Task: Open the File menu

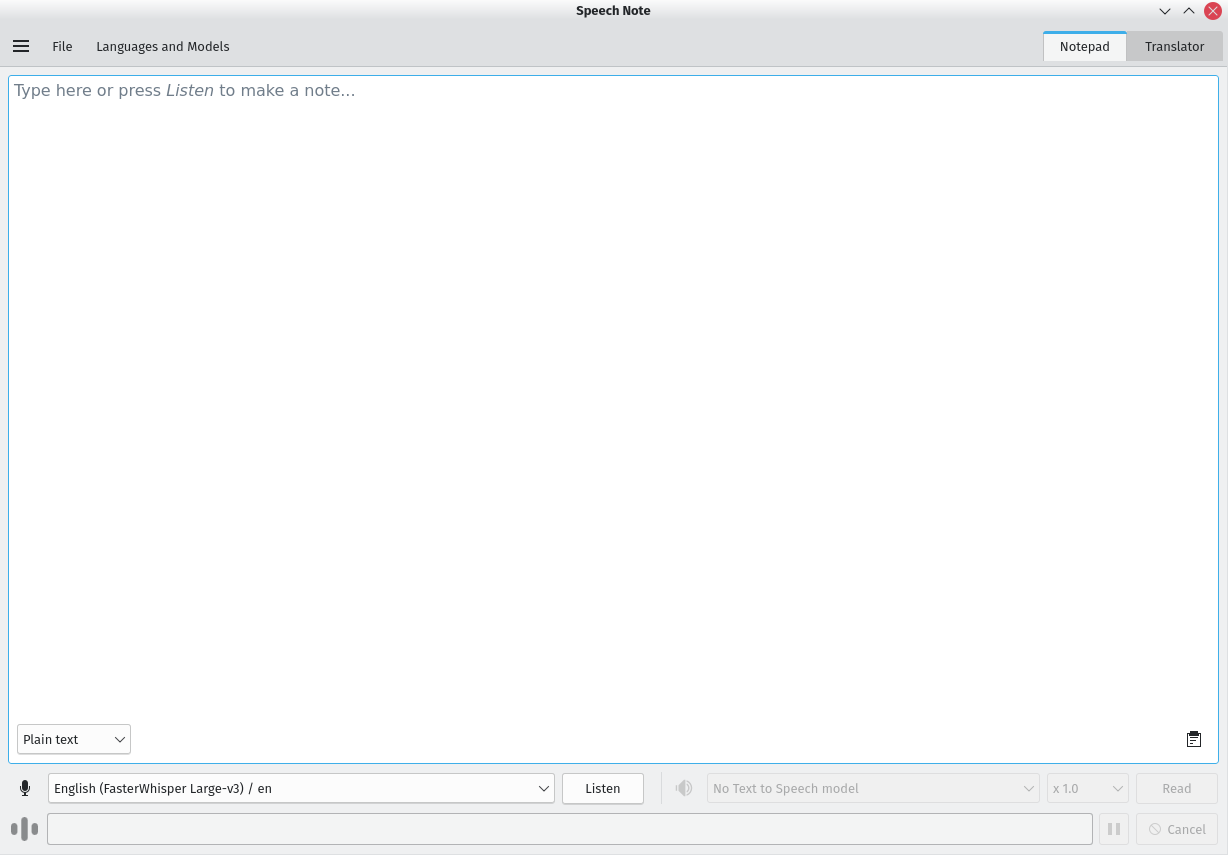Action: (x=62, y=46)
